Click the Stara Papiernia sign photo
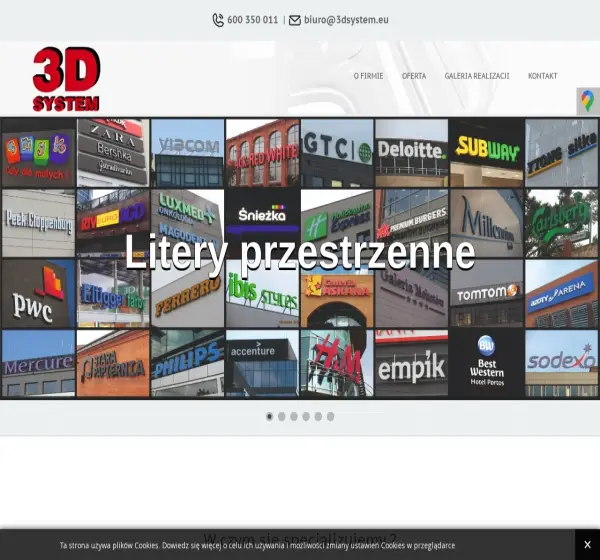This screenshot has width=600, height=560. (x=113, y=363)
